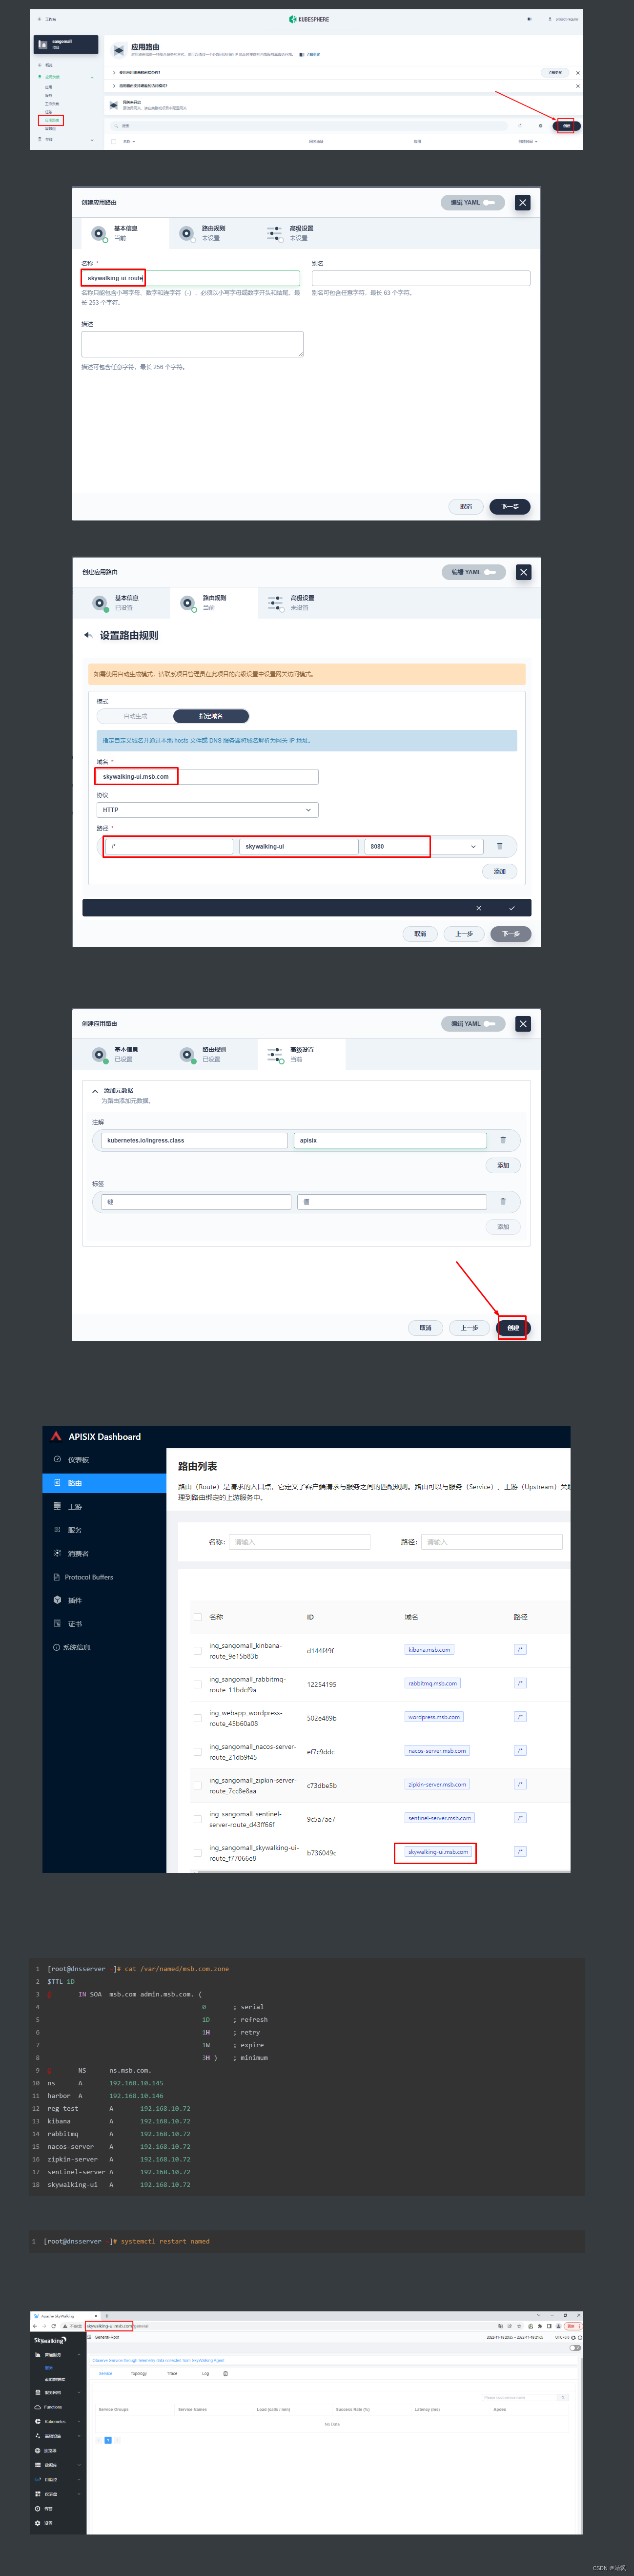Switch to Topology tab in SkyWalking
This screenshot has width=634, height=2576.
(139, 2373)
